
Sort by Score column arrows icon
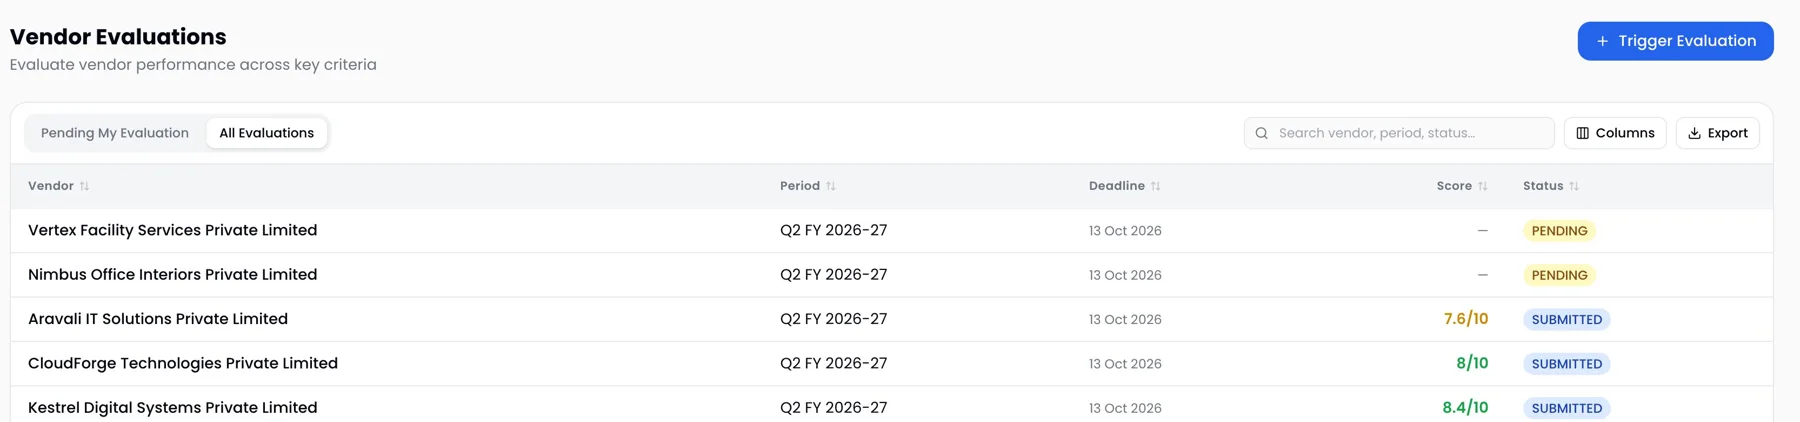click(1483, 186)
